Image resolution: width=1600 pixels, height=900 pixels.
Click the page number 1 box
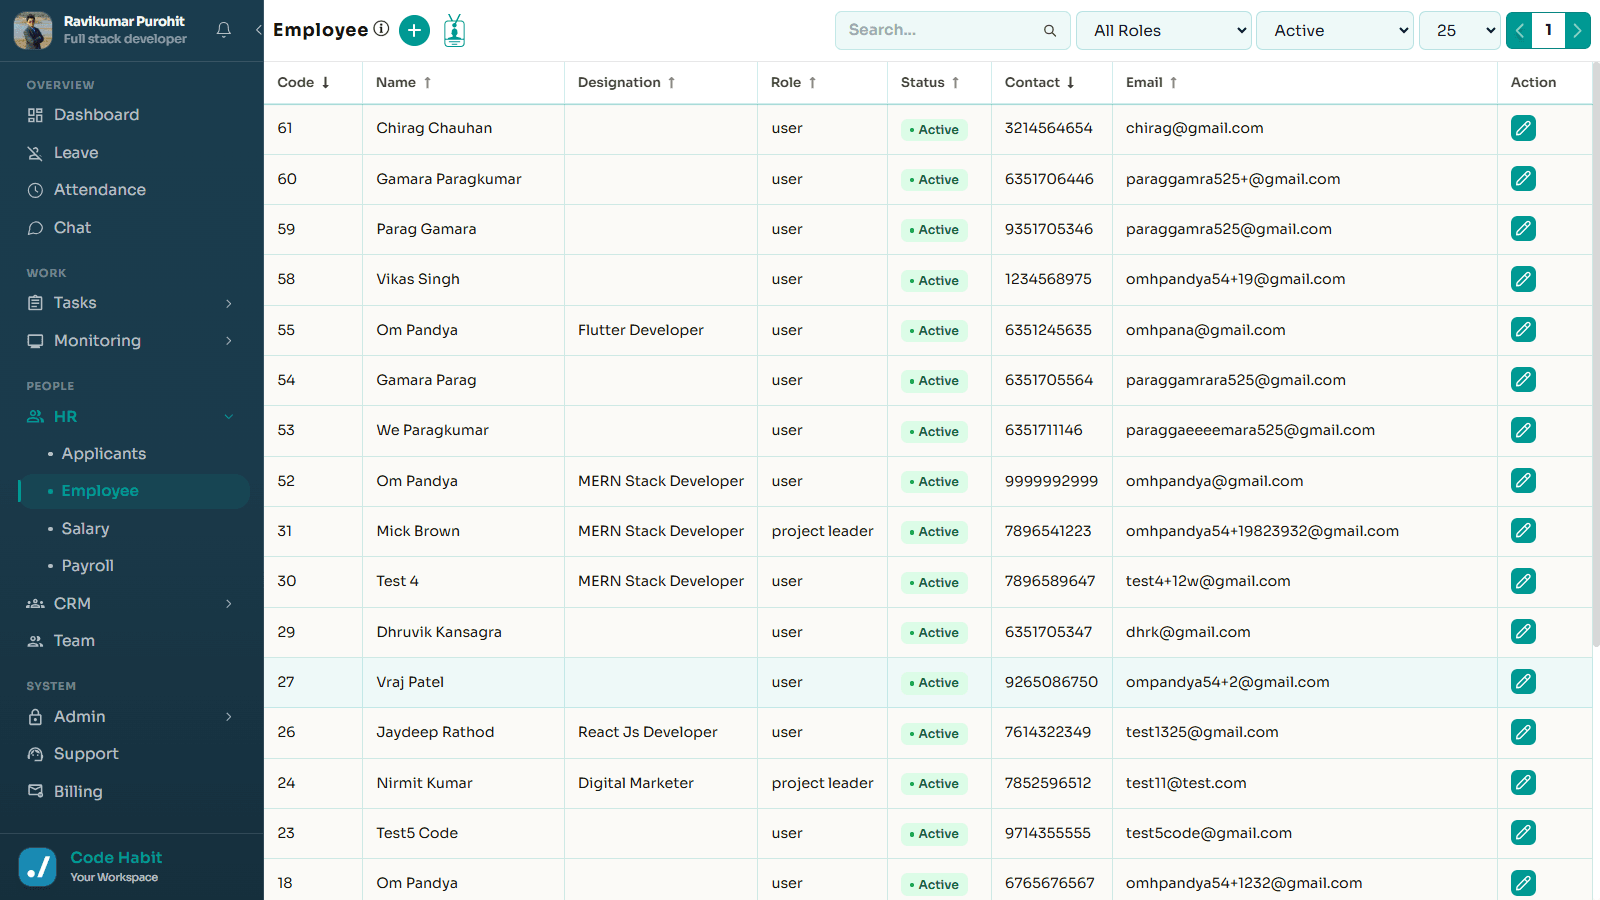click(x=1548, y=30)
